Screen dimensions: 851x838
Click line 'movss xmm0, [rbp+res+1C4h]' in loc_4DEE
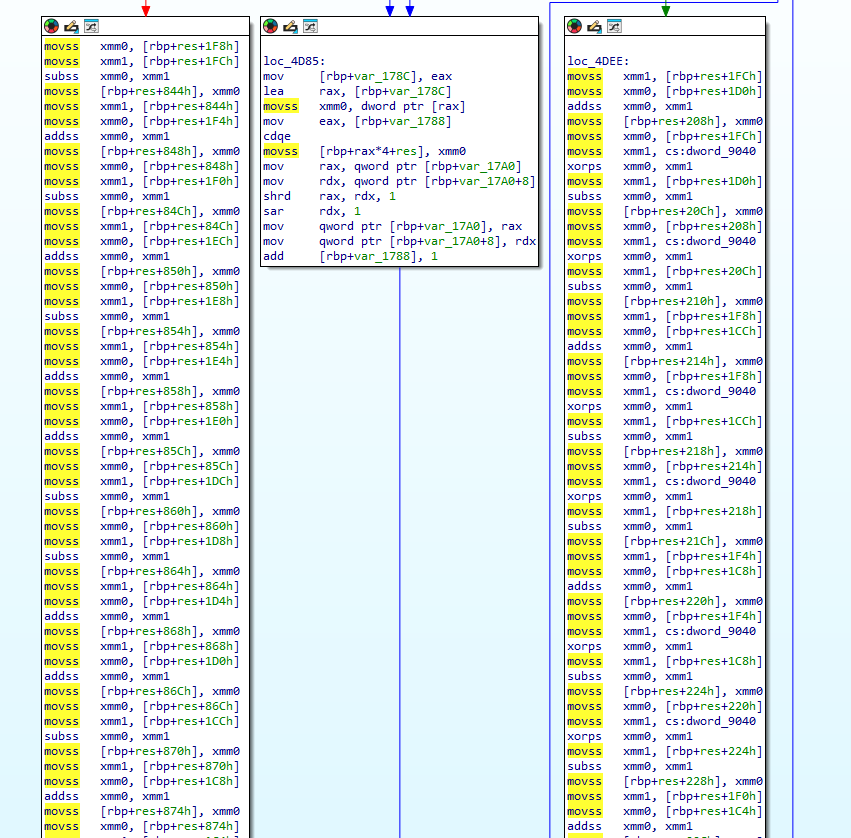(x=665, y=811)
